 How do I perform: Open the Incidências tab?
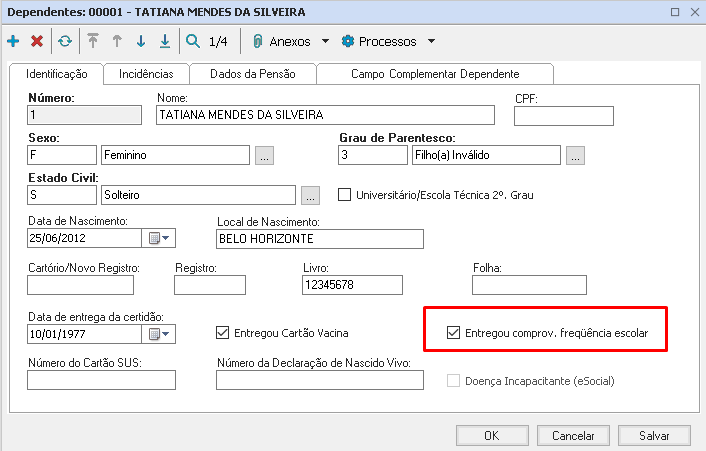(146, 74)
